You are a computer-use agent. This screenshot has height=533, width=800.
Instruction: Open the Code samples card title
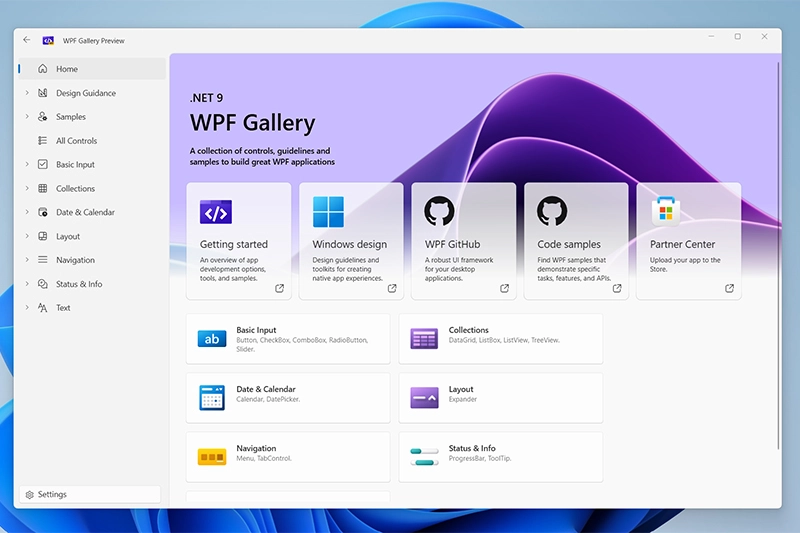point(569,244)
